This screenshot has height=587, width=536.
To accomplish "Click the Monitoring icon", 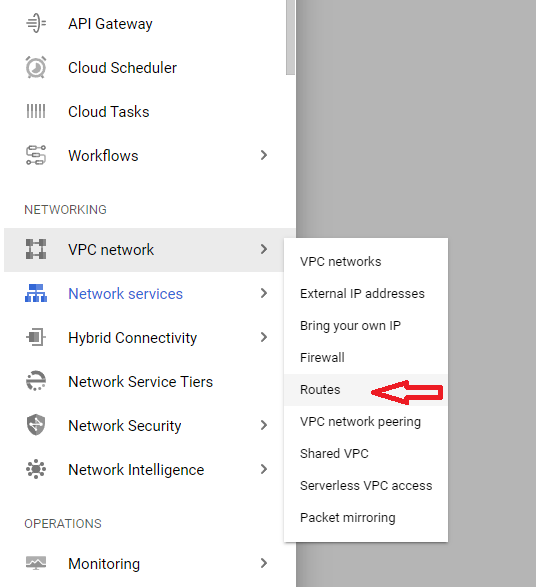I will click(x=36, y=563).
